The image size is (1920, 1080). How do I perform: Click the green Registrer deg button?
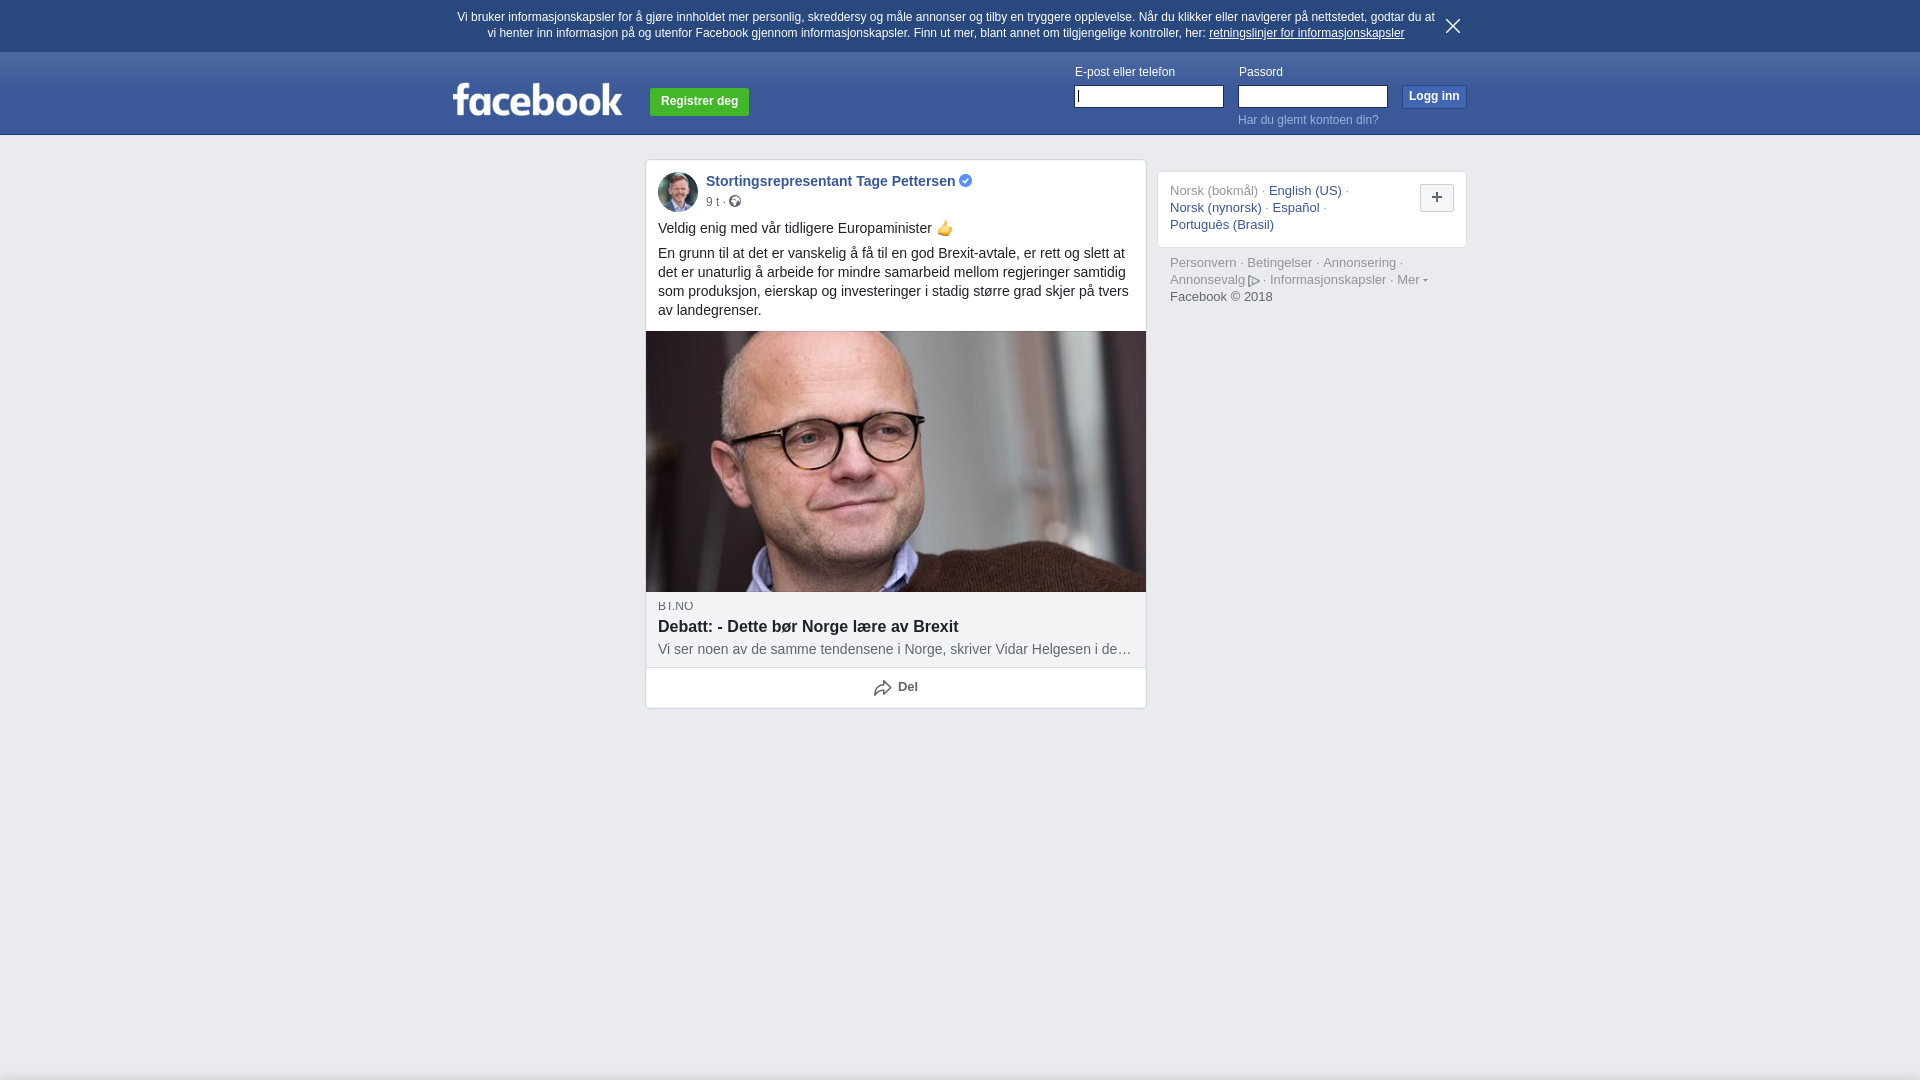tap(700, 102)
